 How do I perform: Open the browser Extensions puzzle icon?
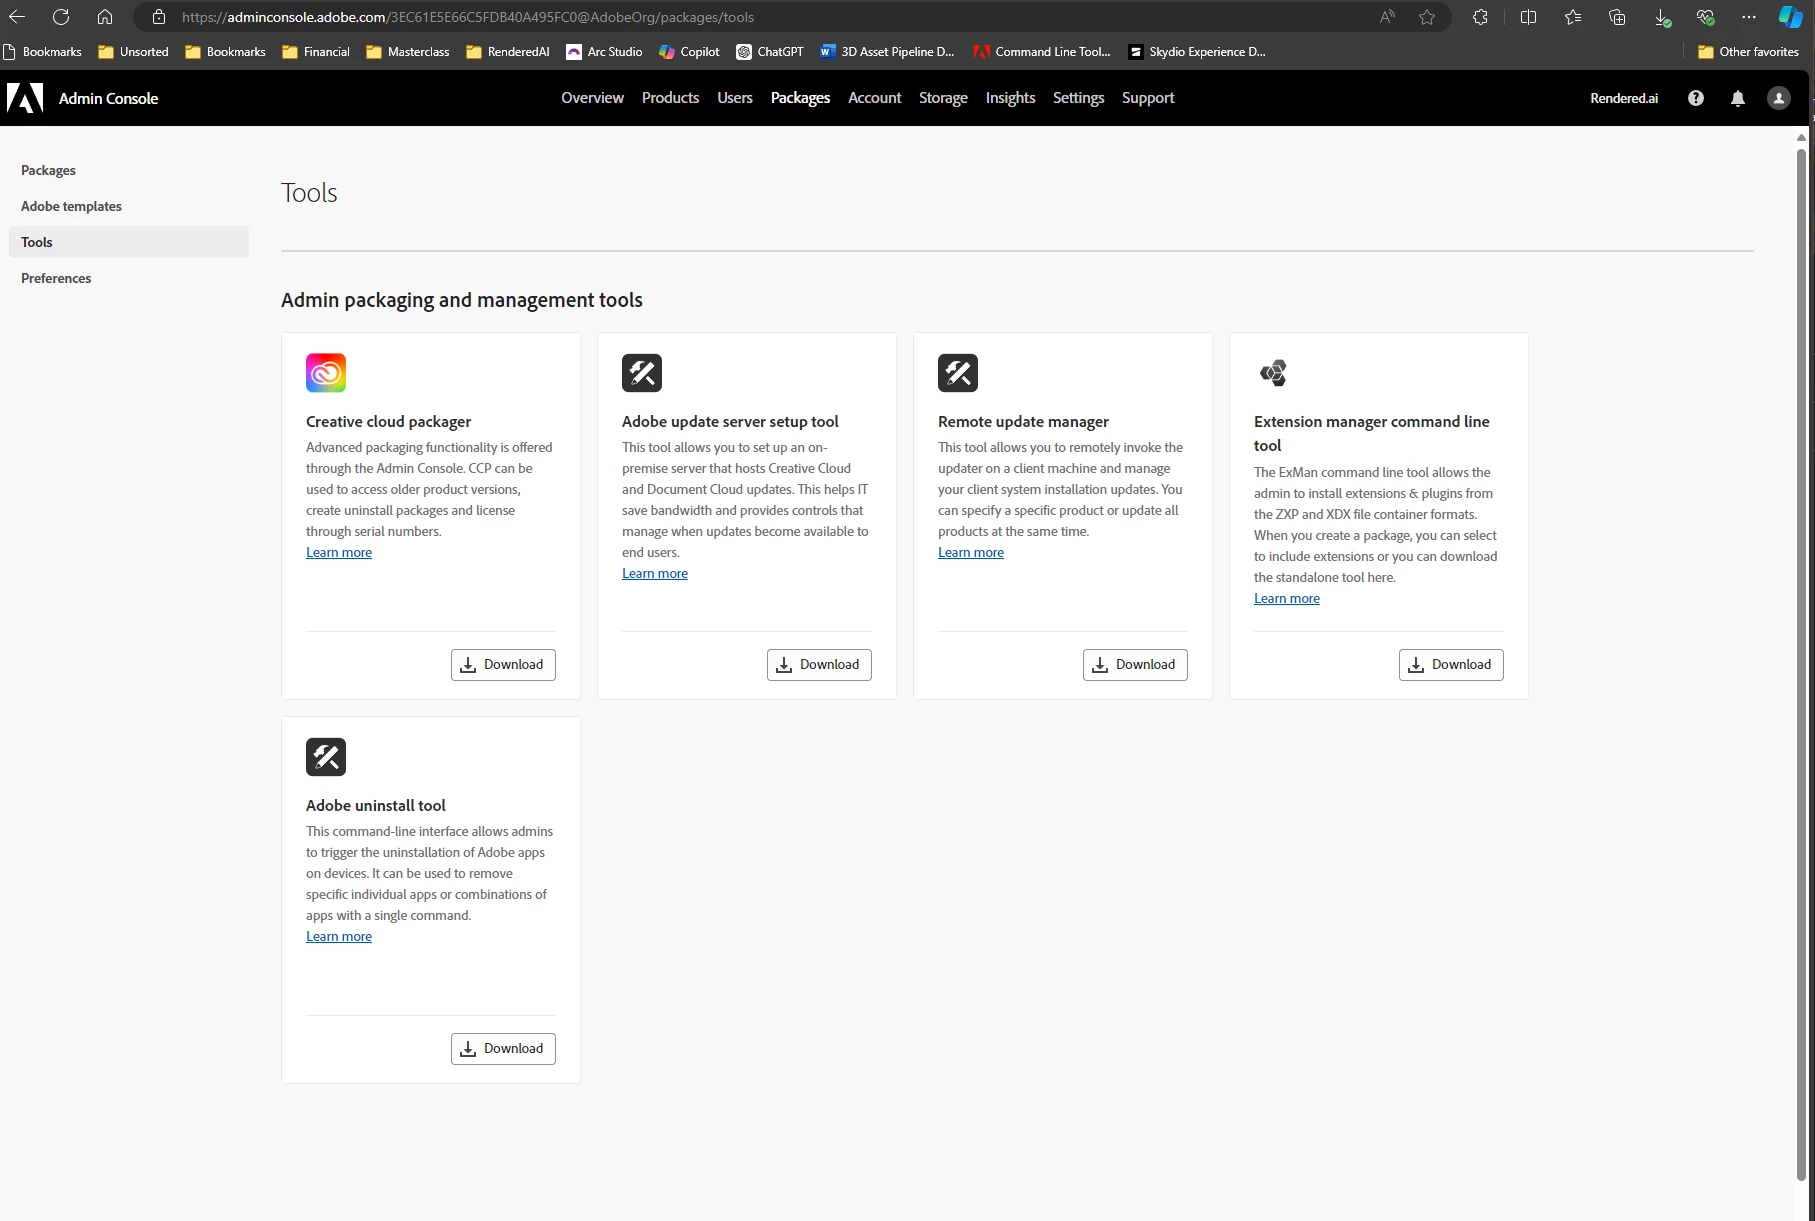pyautogui.click(x=1481, y=17)
